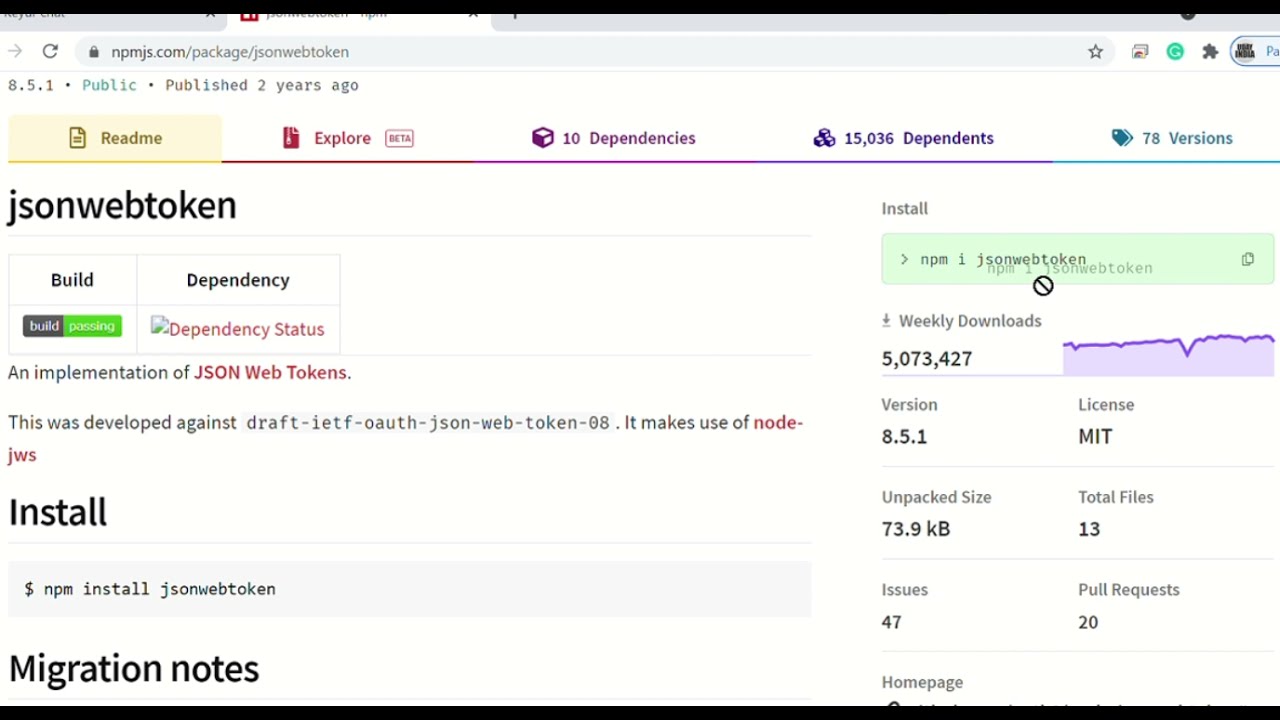This screenshot has width=1280, height=720.
Task: Reload the page with the refresh icon
Action: (x=50, y=51)
